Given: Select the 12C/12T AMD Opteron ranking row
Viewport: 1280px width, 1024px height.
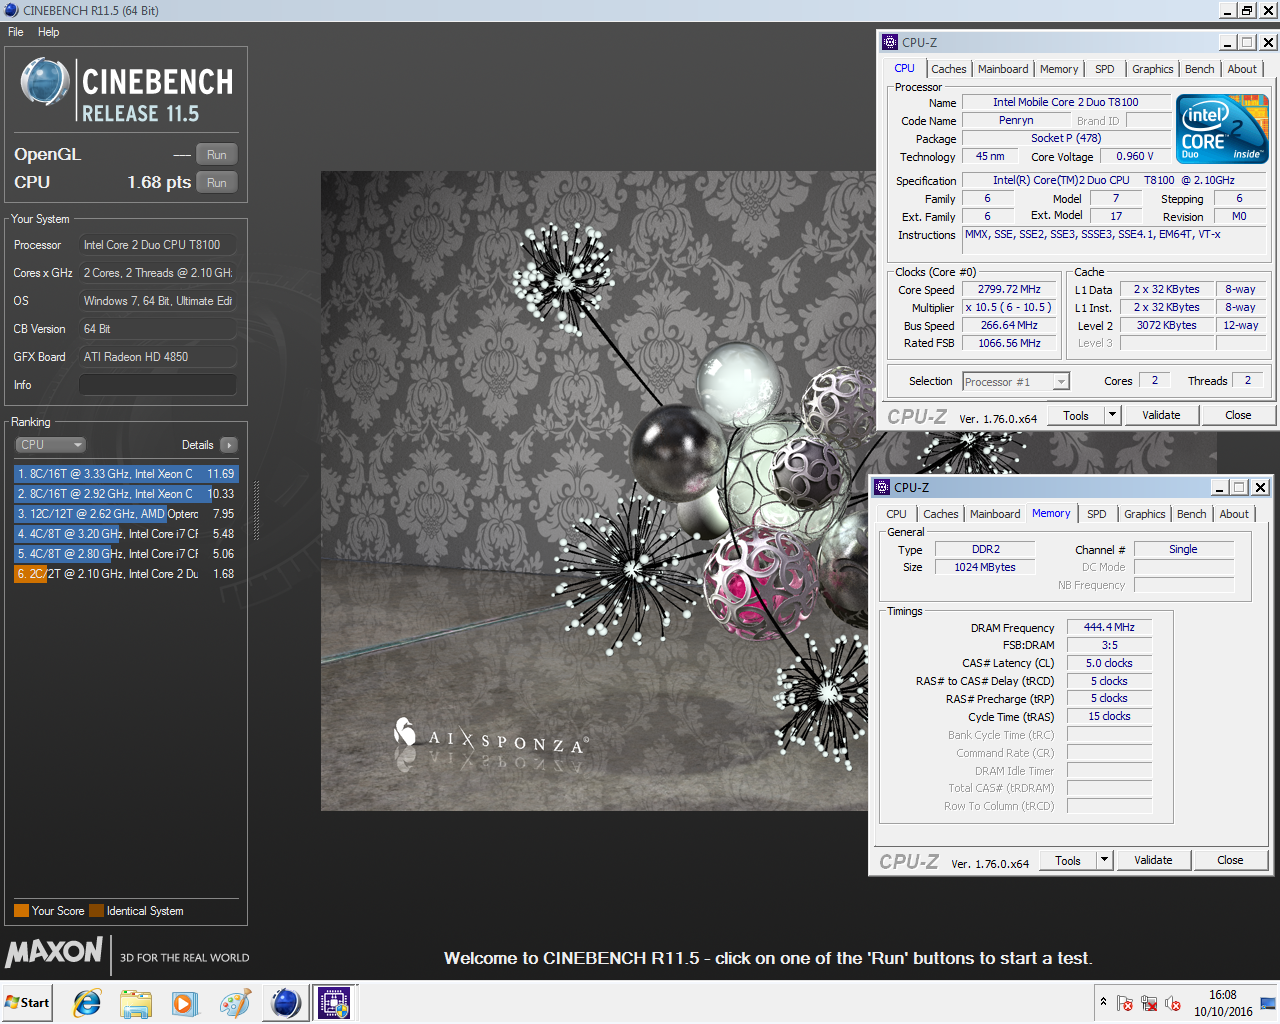Looking at the screenshot, I should (126, 514).
